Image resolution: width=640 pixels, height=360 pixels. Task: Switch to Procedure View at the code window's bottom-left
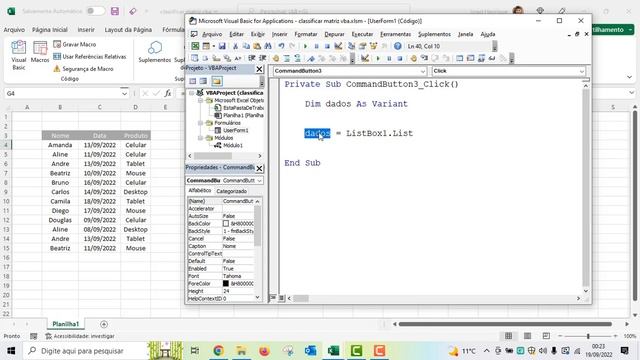pos(273,298)
